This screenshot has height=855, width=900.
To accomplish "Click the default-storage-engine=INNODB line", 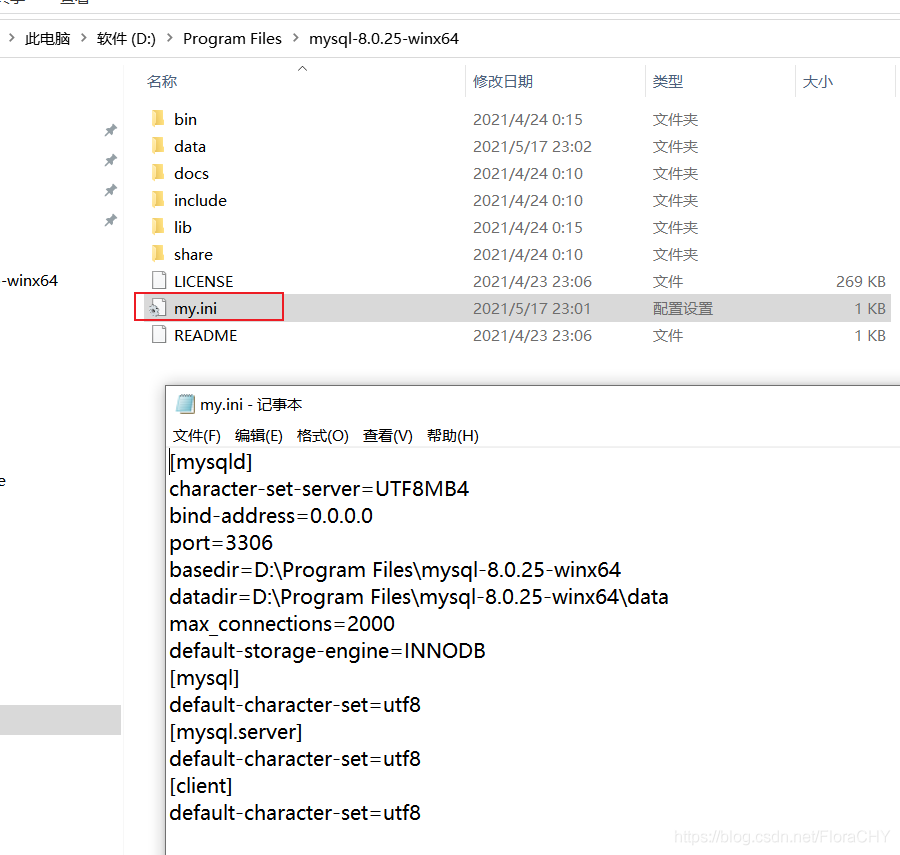I will (327, 650).
